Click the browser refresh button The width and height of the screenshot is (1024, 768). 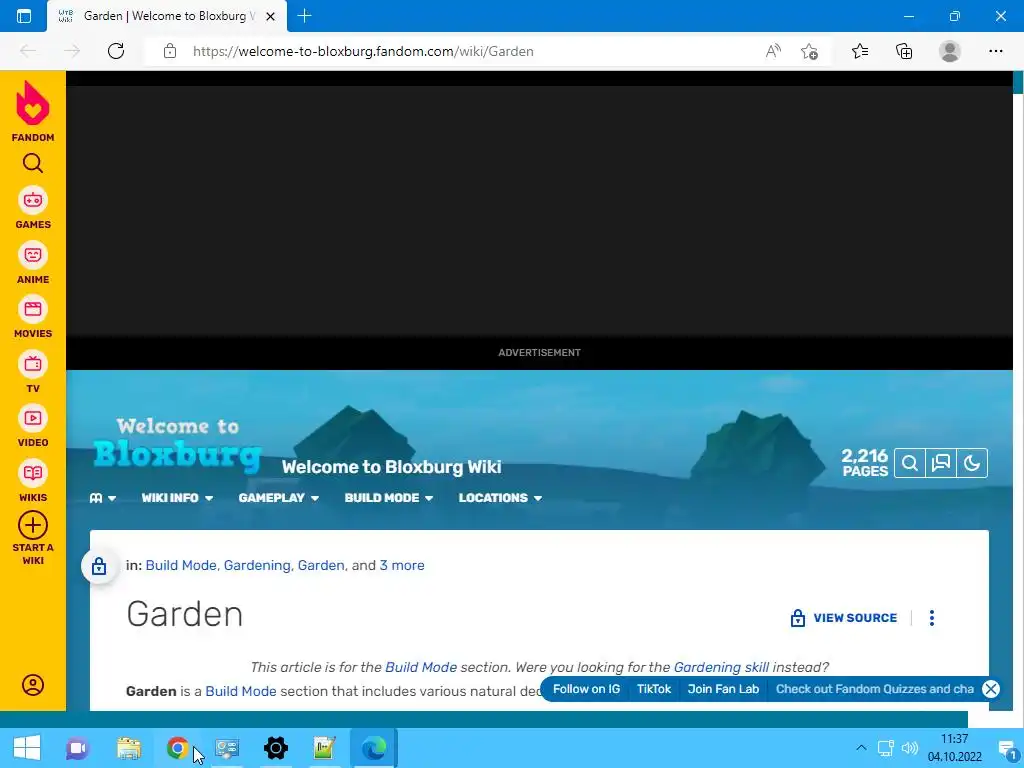(116, 51)
